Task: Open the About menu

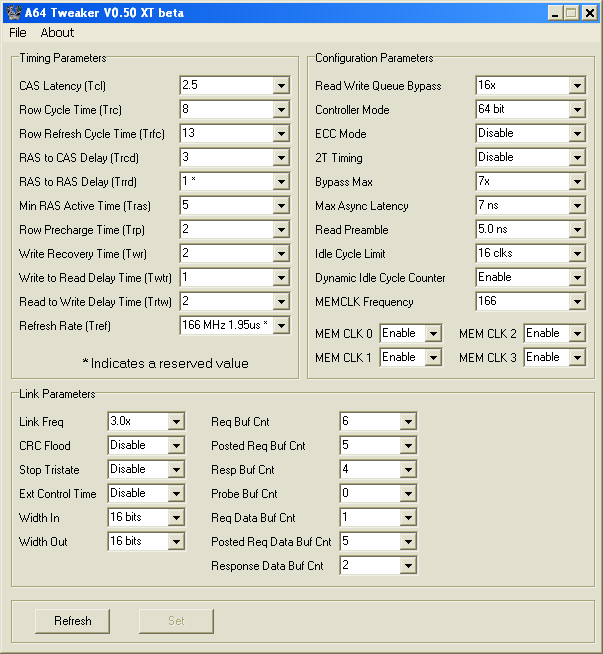Action: 57,33
